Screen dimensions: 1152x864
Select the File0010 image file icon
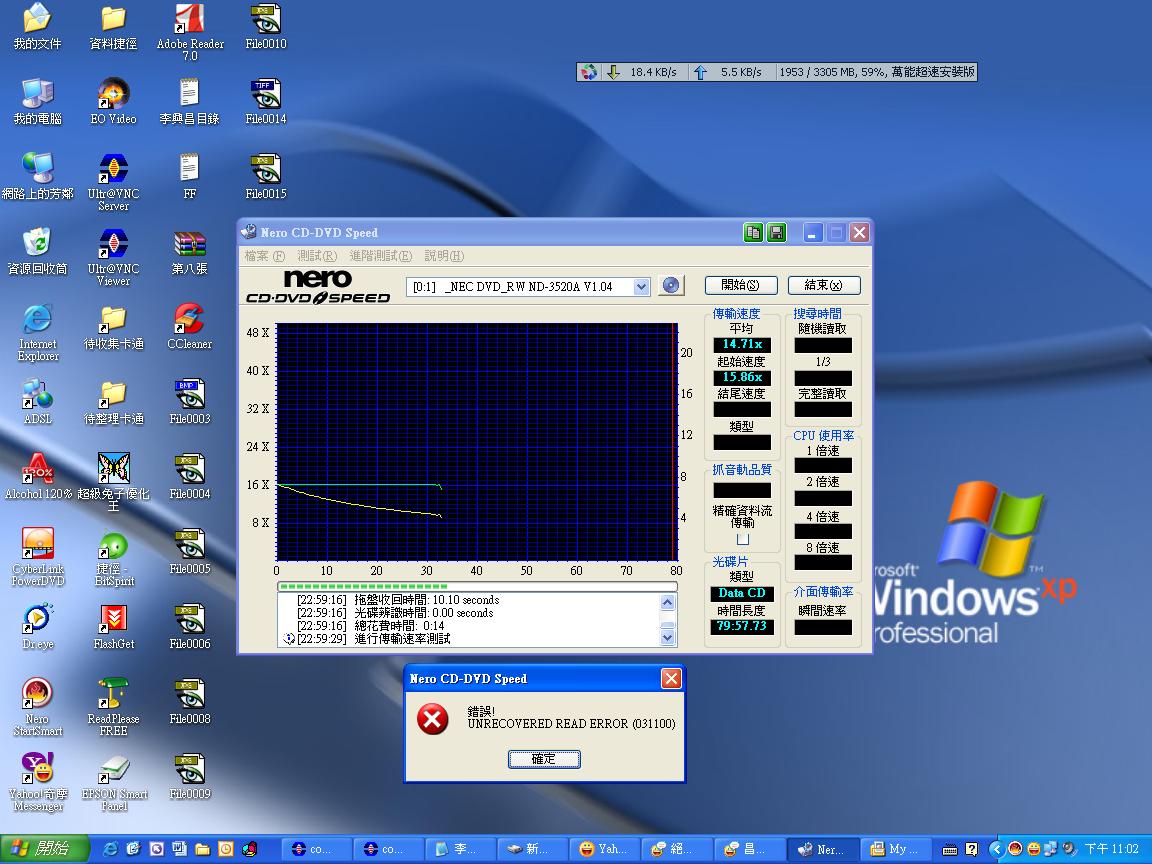coord(266,27)
